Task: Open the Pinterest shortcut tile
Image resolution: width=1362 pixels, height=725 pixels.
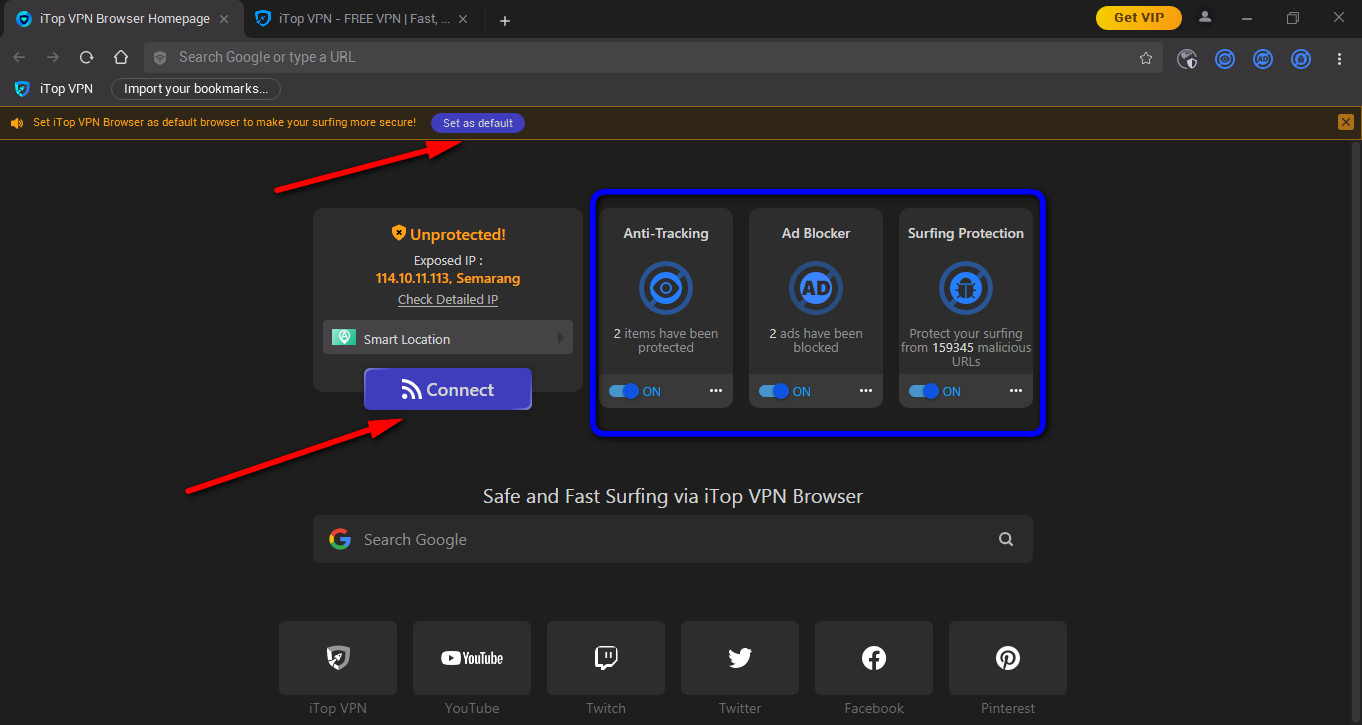Action: coord(1008,658)
